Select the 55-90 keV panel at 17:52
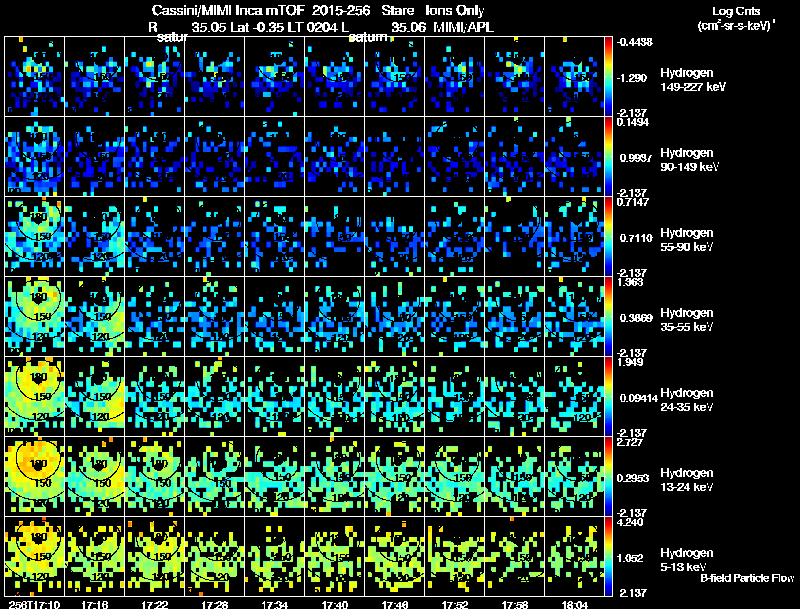Image resolution: width=800 pixels, height=609 pixels. [x=456, y=236]
